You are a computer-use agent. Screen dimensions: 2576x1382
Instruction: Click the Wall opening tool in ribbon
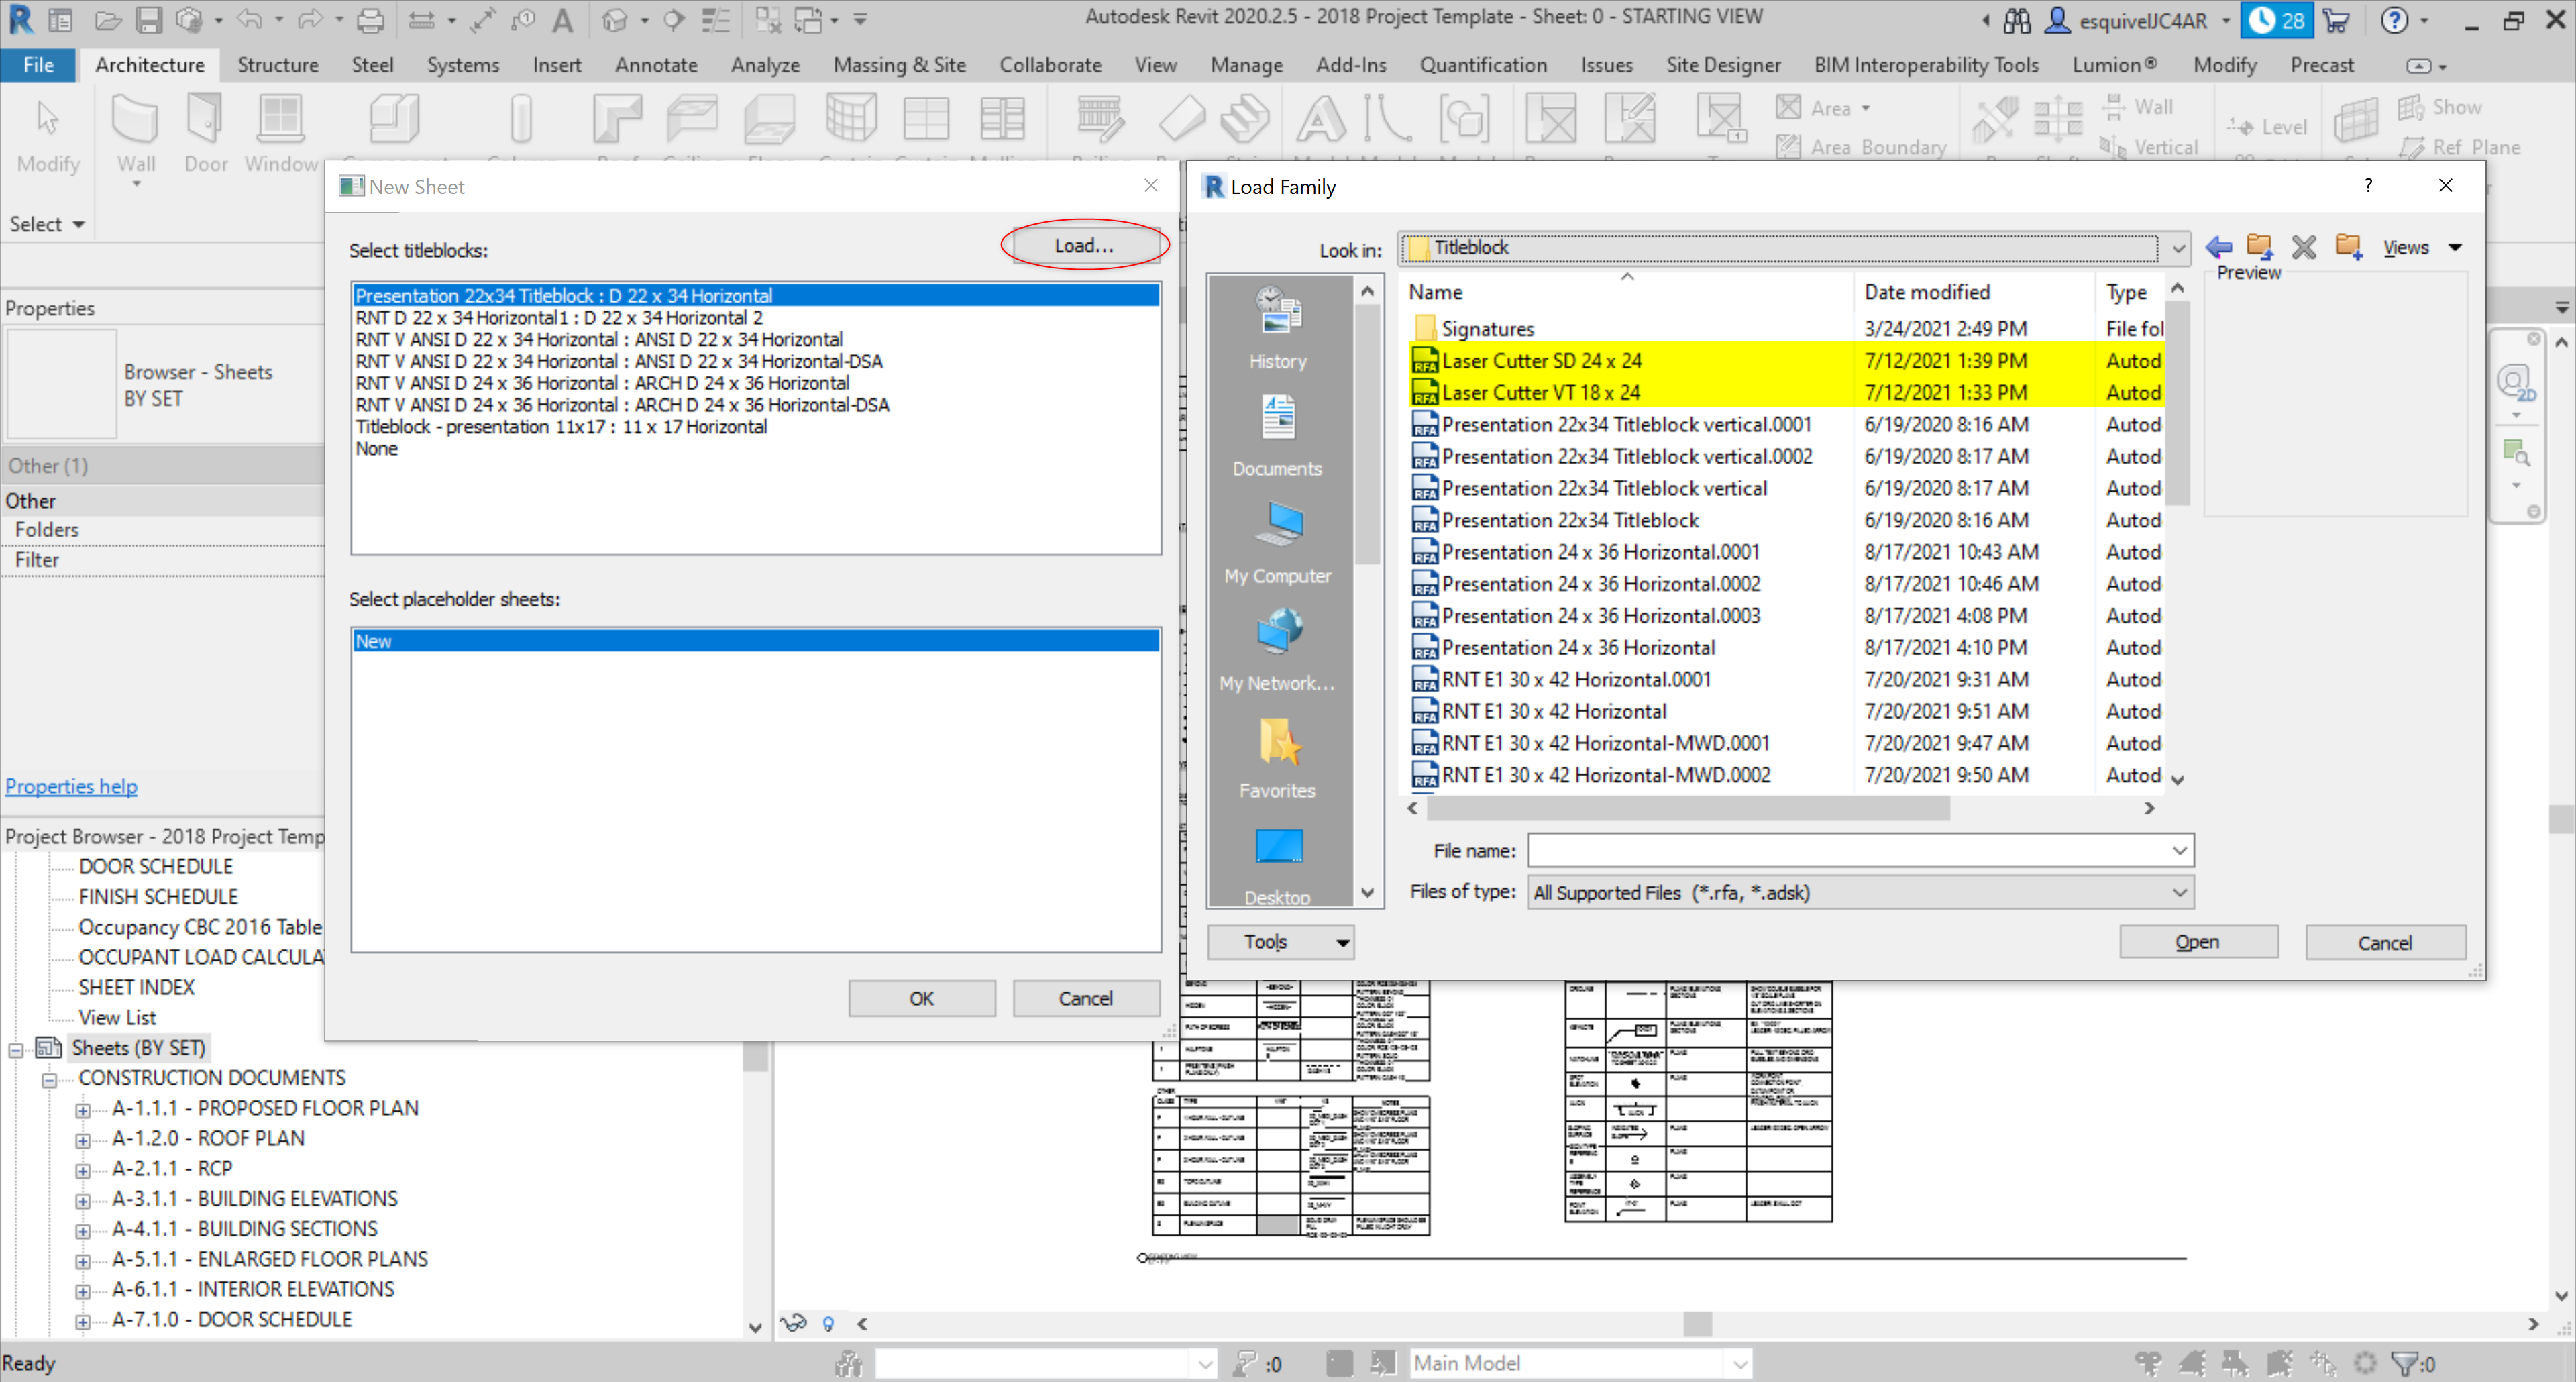click(2138, 106)
